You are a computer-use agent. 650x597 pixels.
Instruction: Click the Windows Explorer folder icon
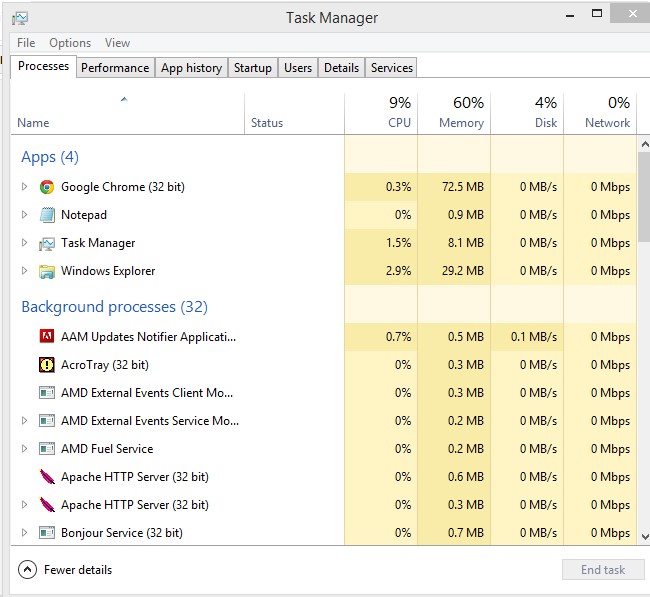tap(46, 271)
